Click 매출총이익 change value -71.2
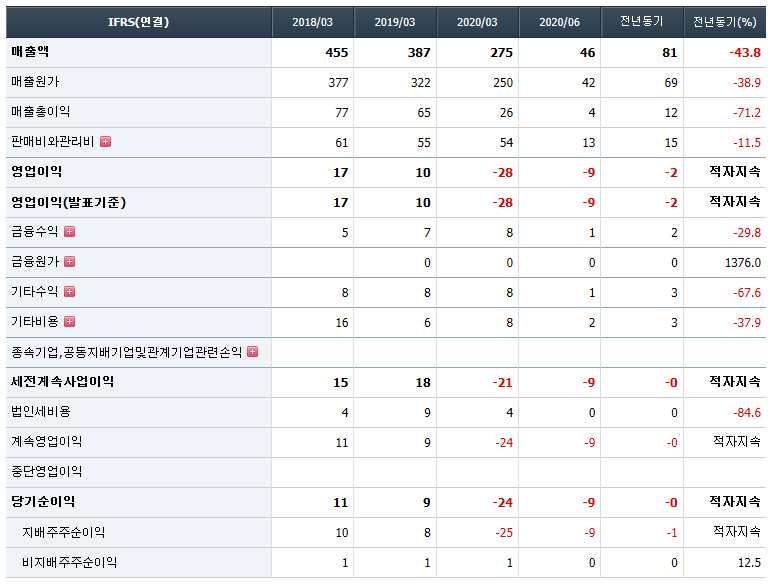Image resolution: width=774 pixels, height=585 pixels. [747, 113]
